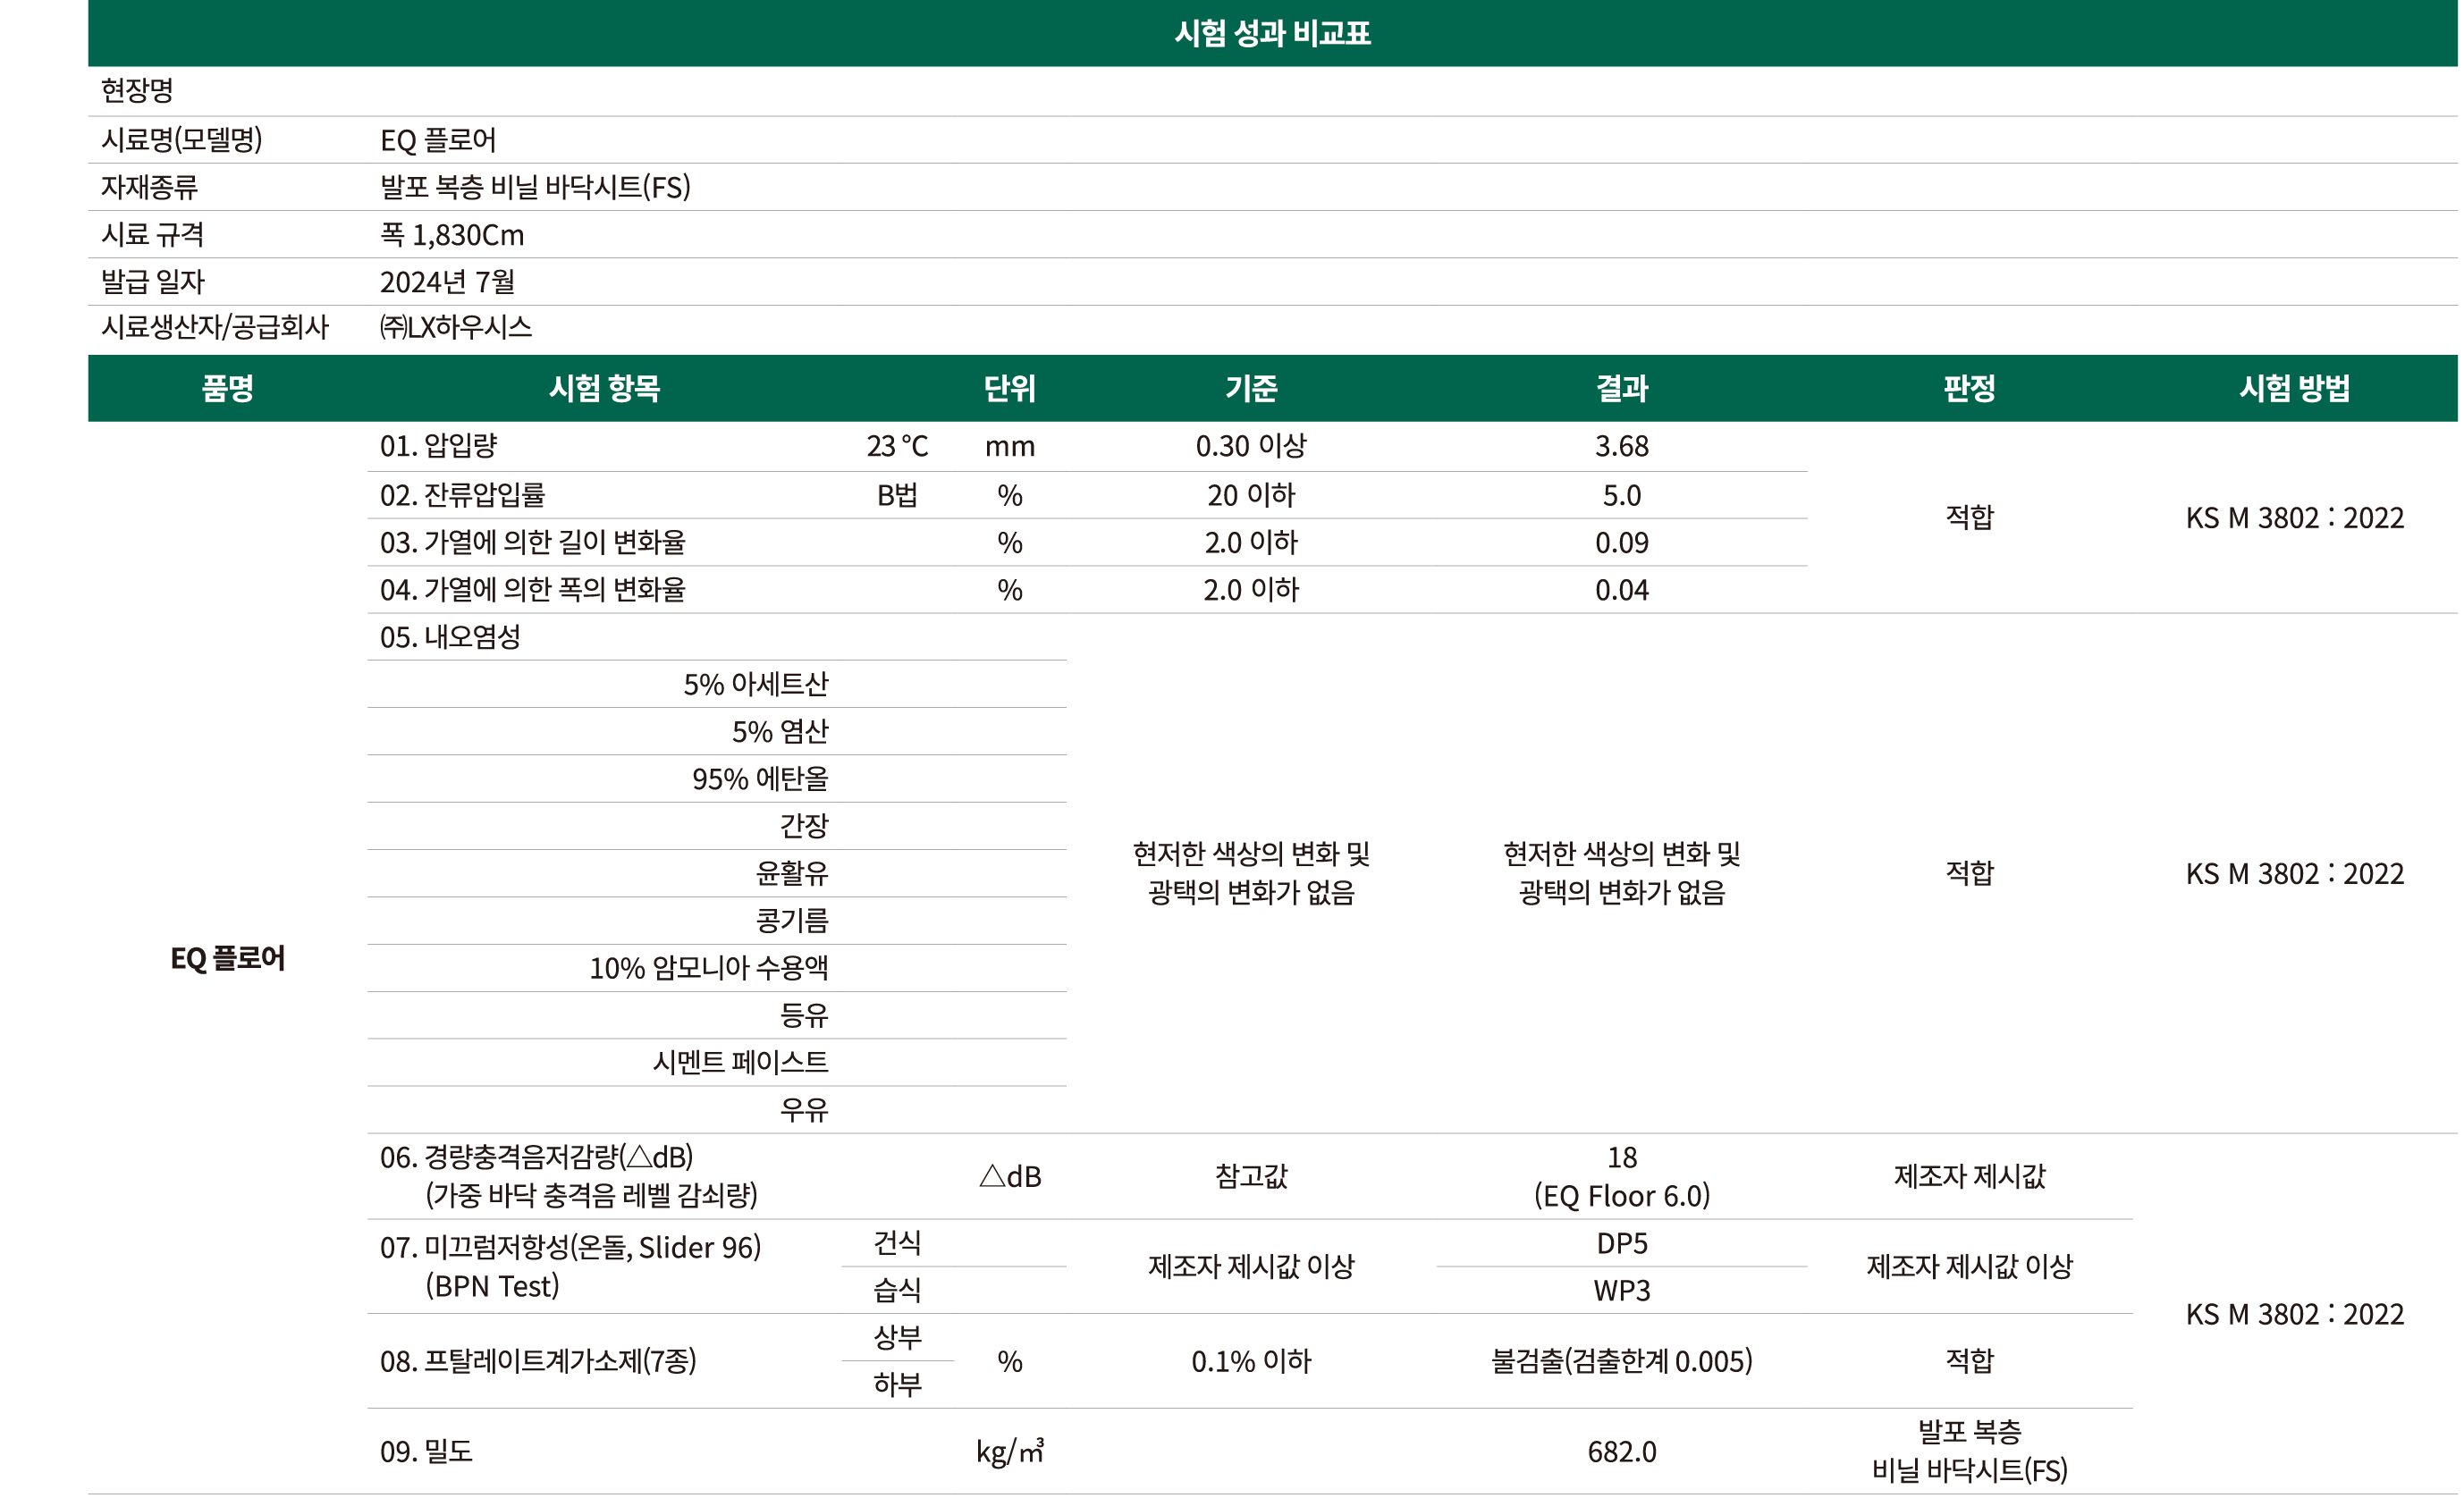Select the 2024년 7월 issue date
2464x1498 pixels.
(446, 282)
